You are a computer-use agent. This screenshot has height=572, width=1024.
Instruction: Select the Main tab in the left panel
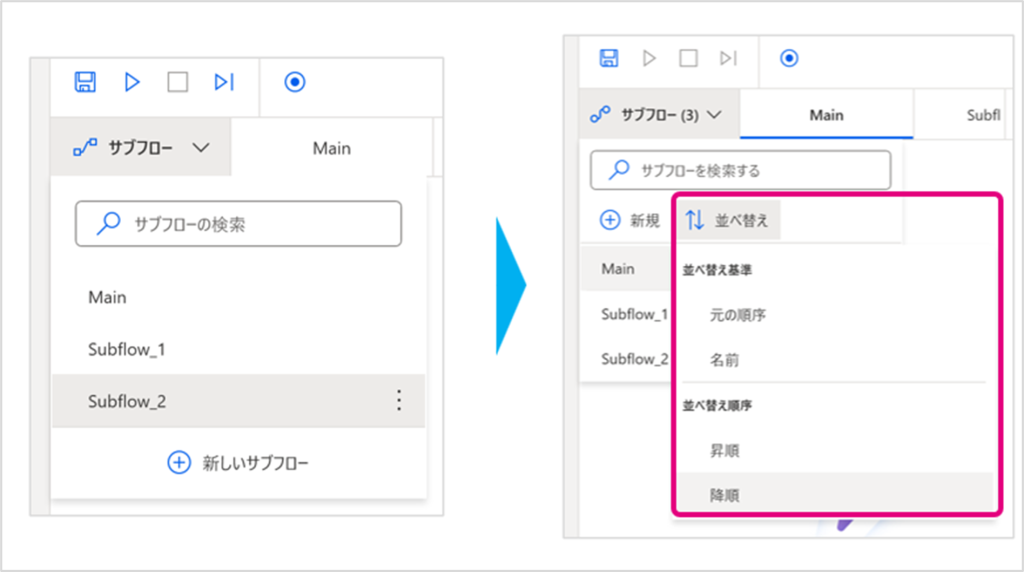pos(332,148)
